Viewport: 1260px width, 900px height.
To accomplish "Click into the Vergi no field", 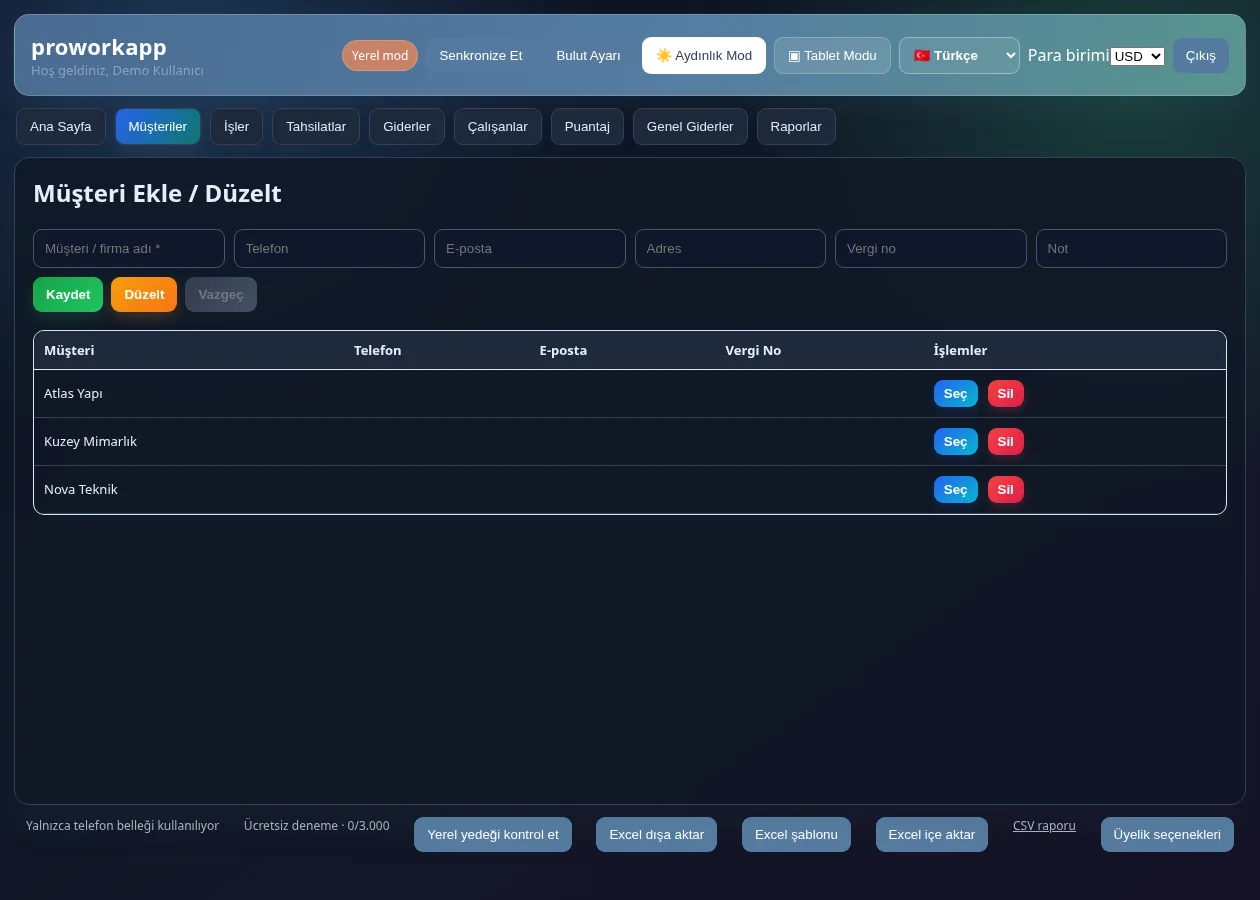I will tap(931, 248).
